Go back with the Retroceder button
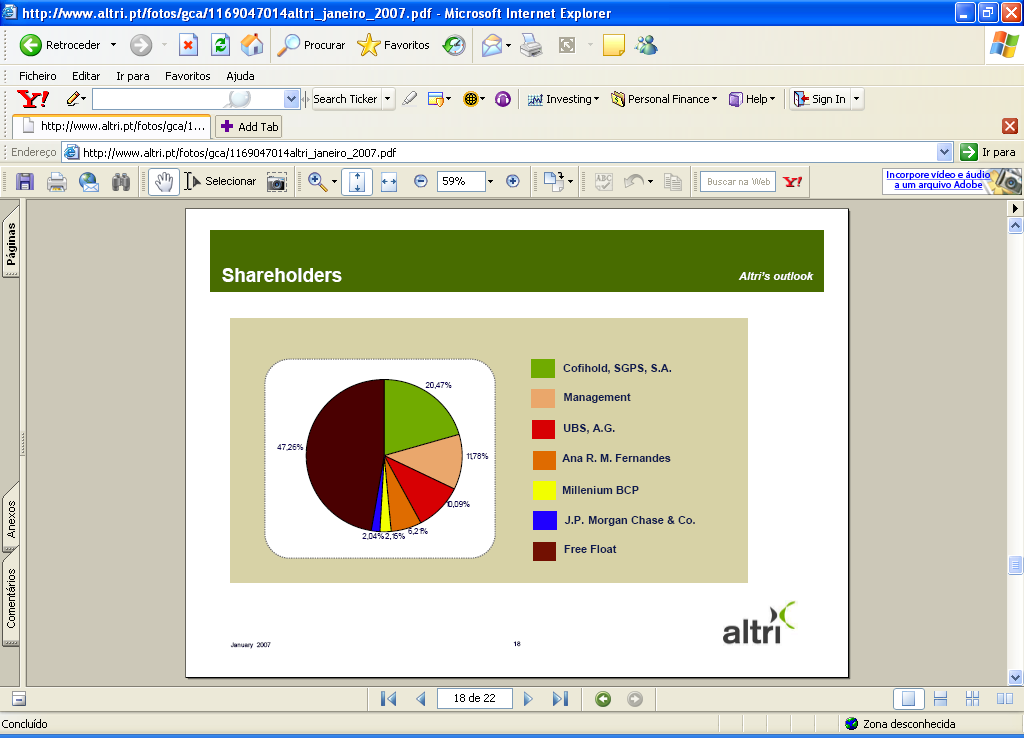Screen dimensions: 1024x738 coord(60,45)
